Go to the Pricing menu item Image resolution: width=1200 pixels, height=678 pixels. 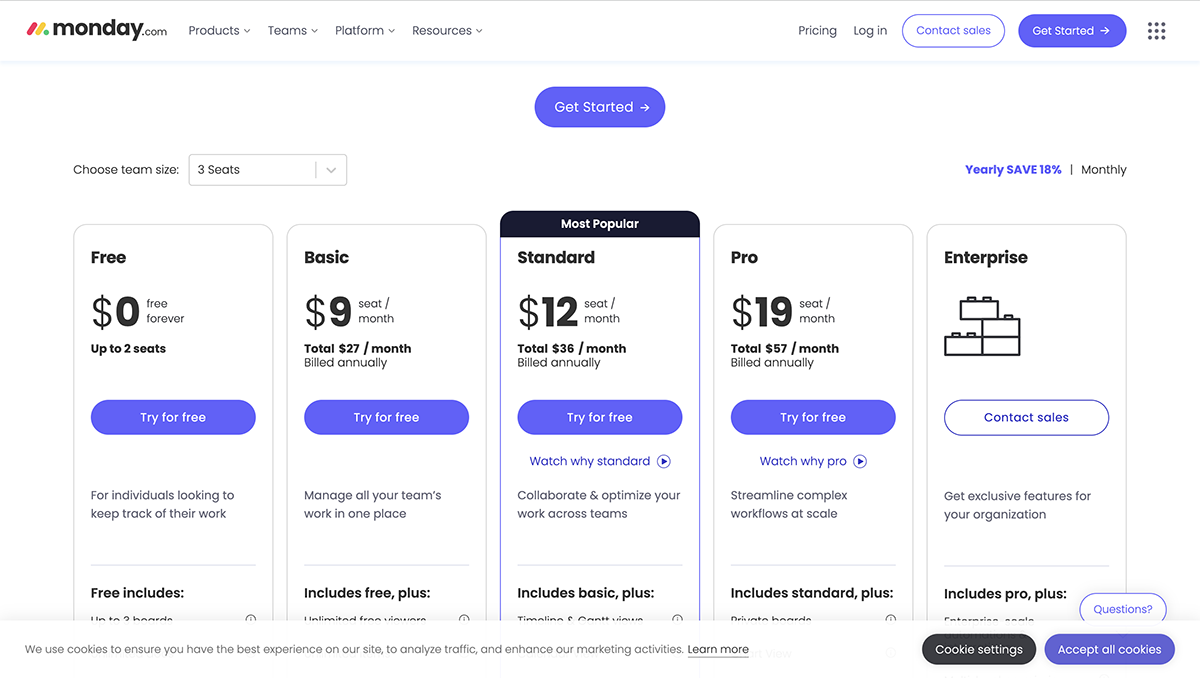coord(817,30)
